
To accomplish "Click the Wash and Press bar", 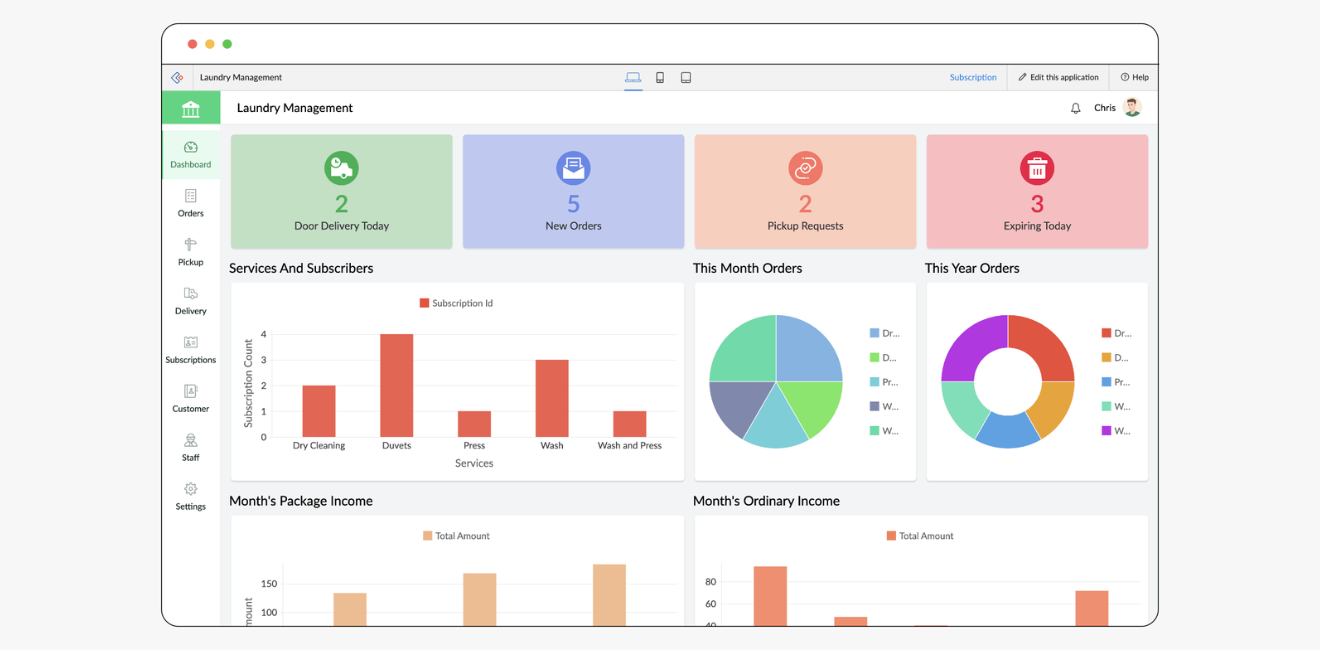I will pos(630,424).
